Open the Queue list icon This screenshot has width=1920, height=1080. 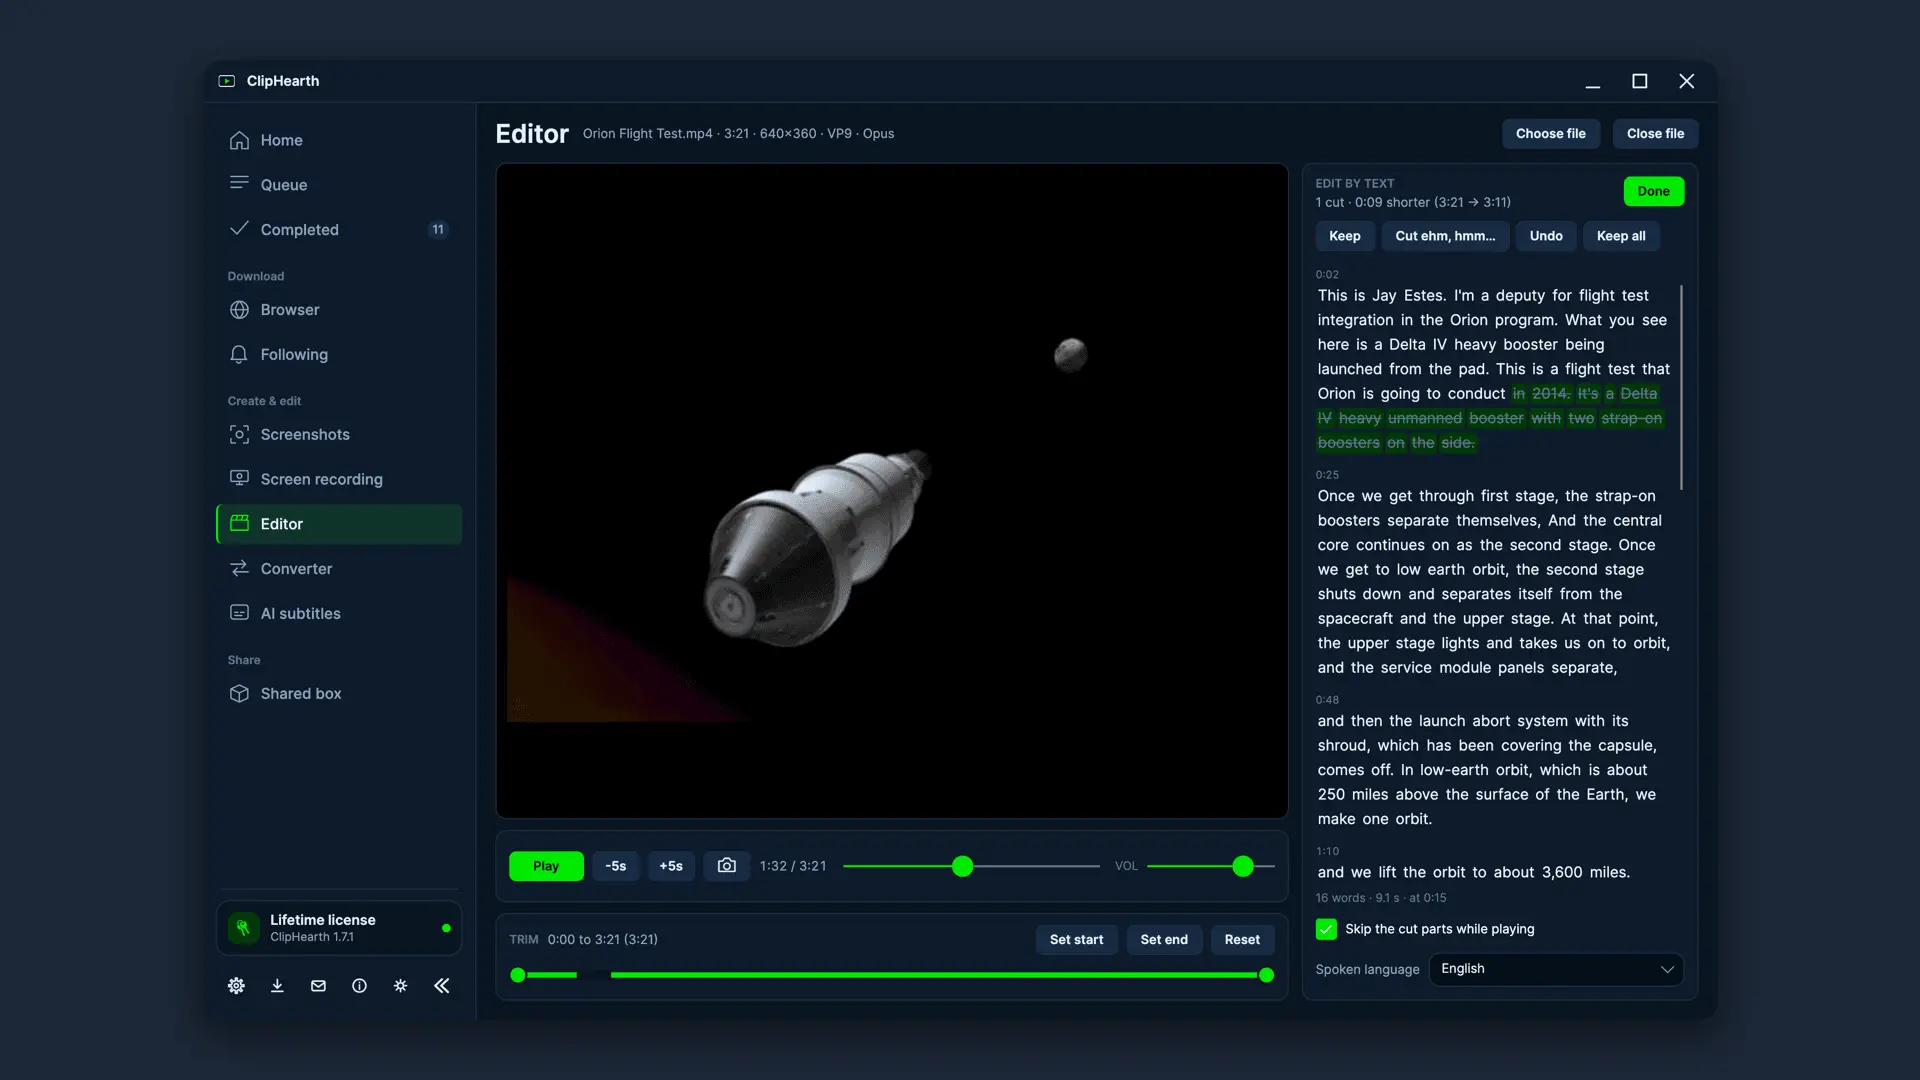click(x=239, y=184)
